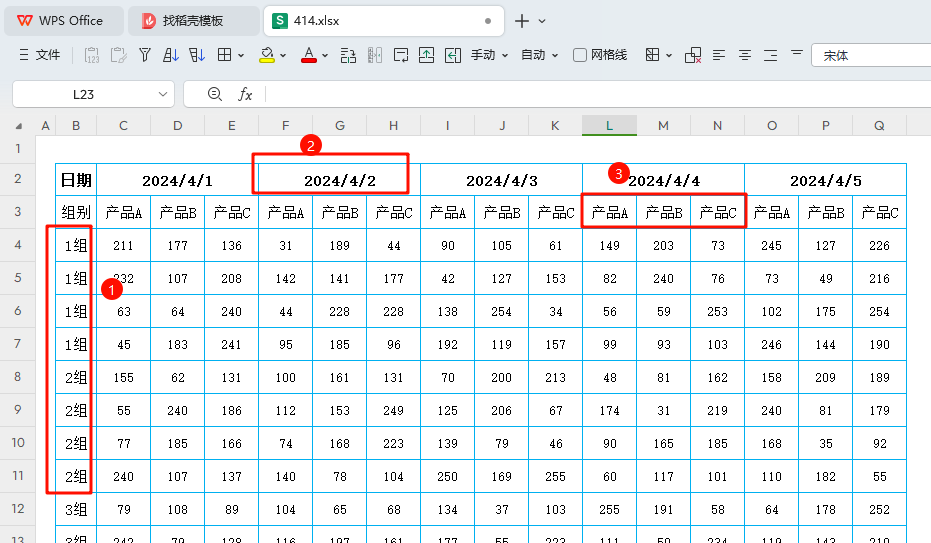Select cell Q4 with value 226

point(879,245)
